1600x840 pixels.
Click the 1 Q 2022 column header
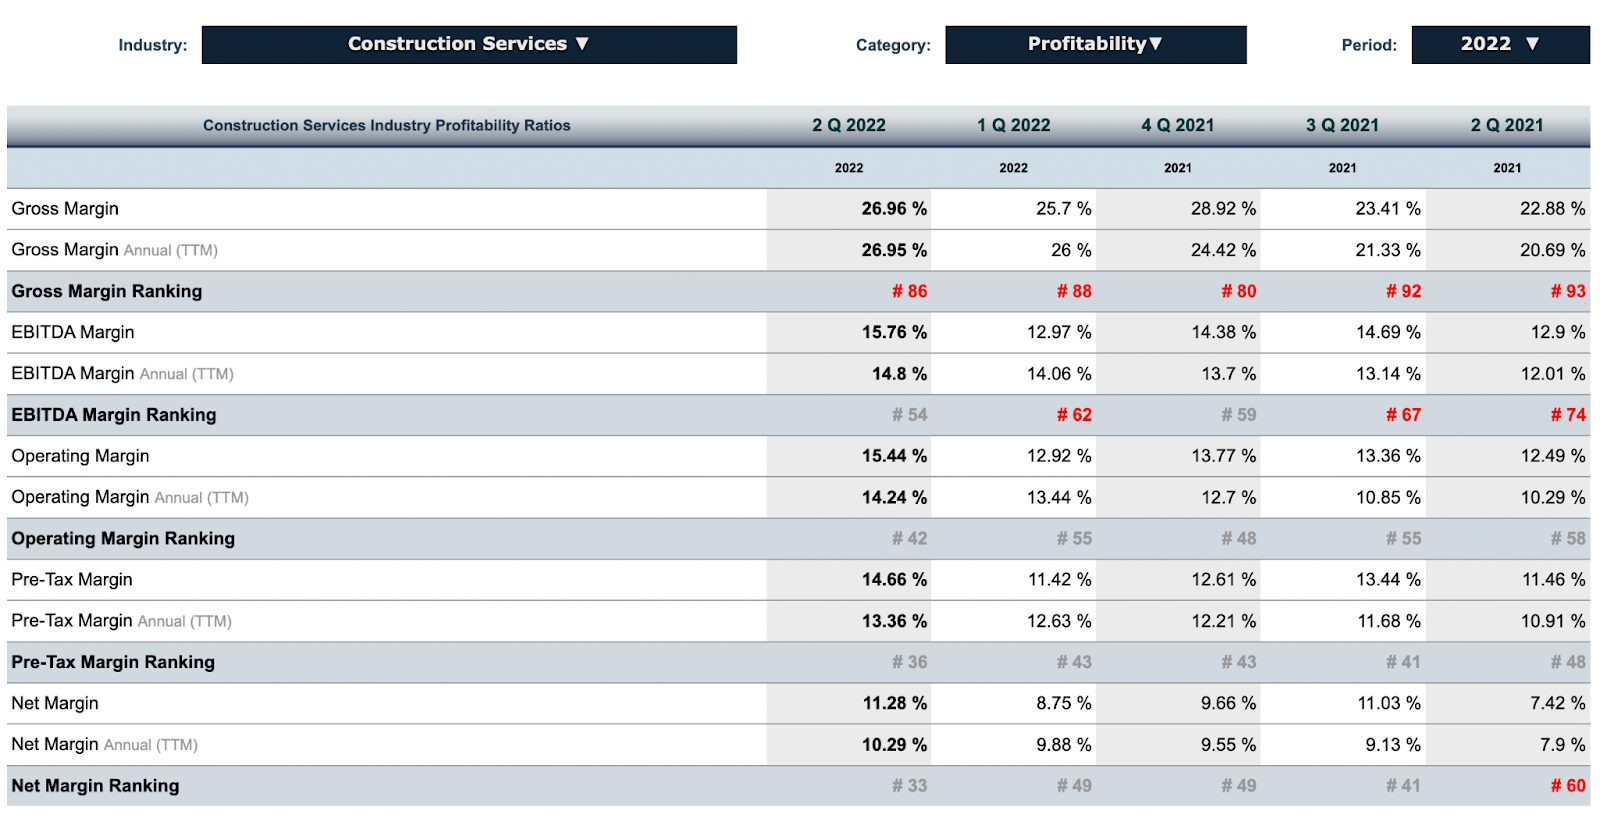coord(1012,125)
